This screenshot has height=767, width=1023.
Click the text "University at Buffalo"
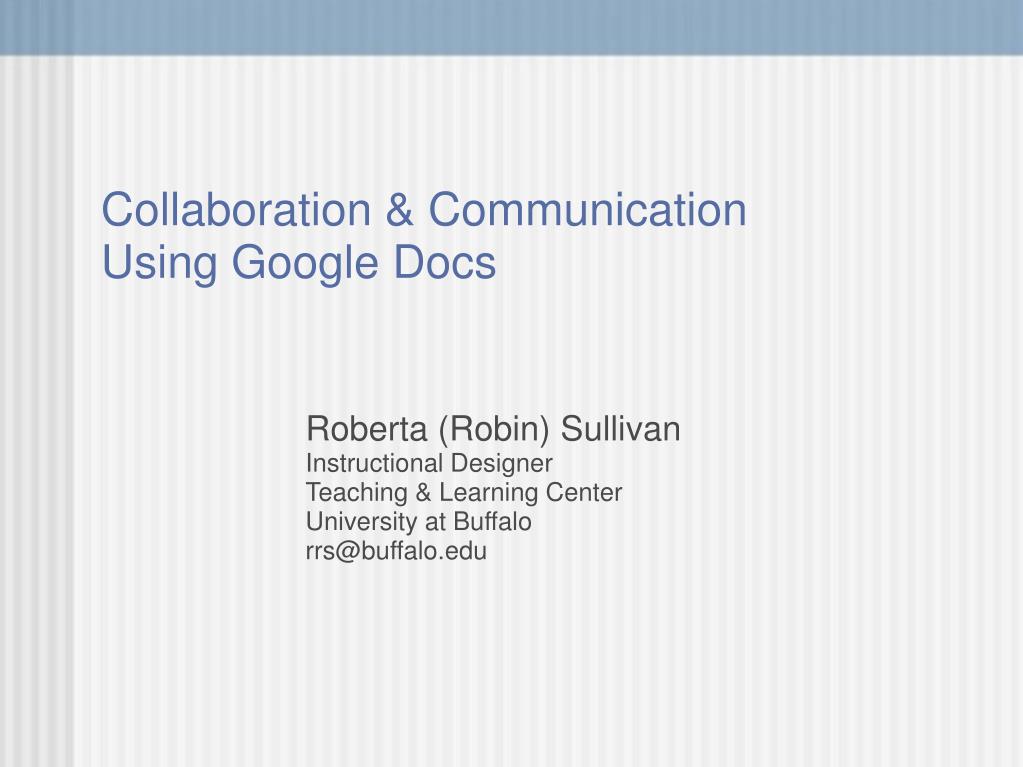(419, 522)
